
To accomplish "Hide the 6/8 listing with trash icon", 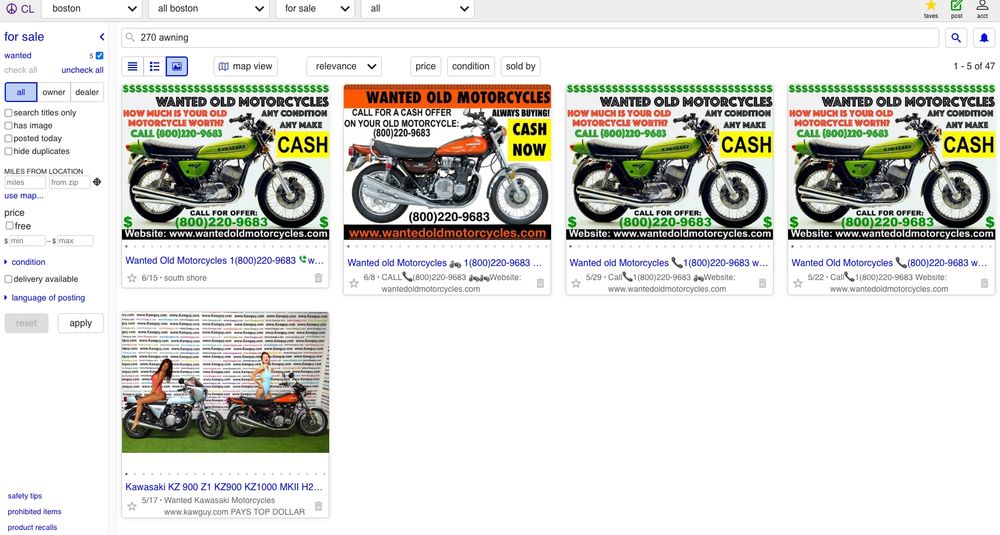I will (x=540, y=283).
